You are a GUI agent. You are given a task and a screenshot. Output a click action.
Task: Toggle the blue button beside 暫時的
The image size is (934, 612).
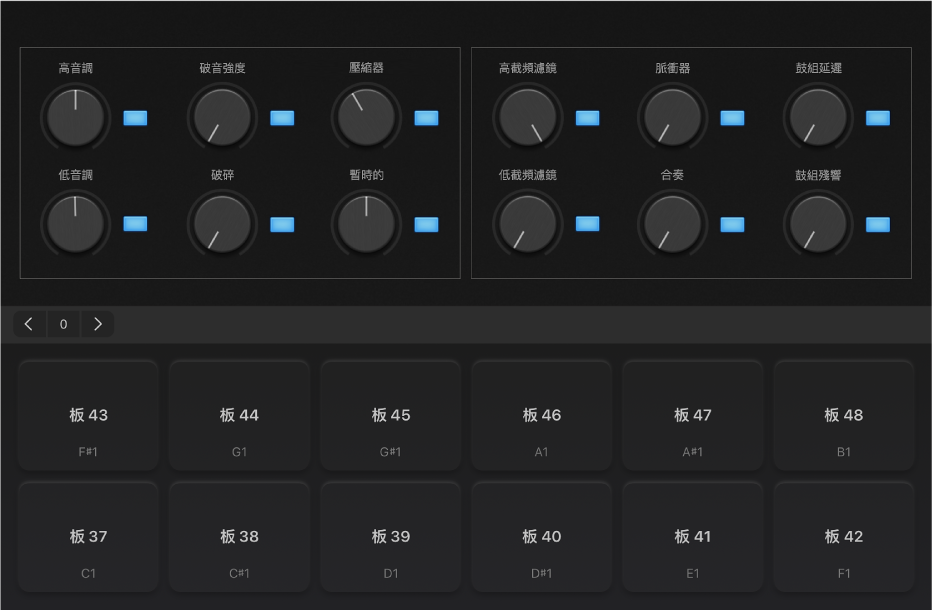coord(426,225)
